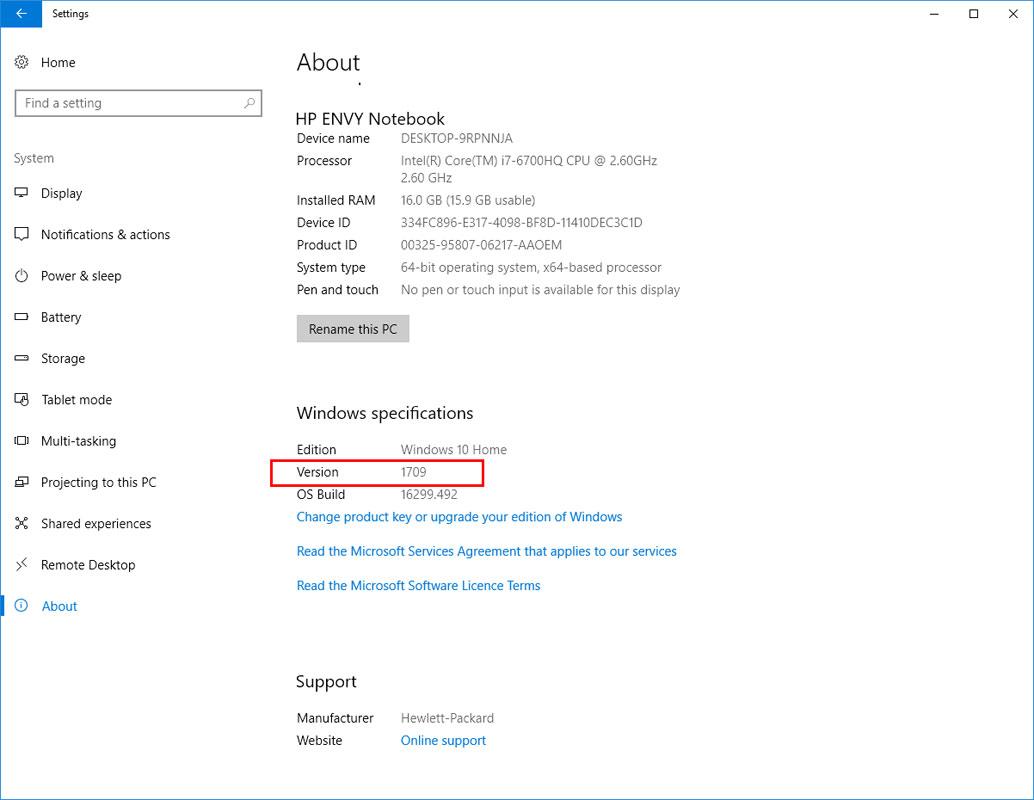
Task: Maximize the Settings window
Action: click(x=973, y=14)
